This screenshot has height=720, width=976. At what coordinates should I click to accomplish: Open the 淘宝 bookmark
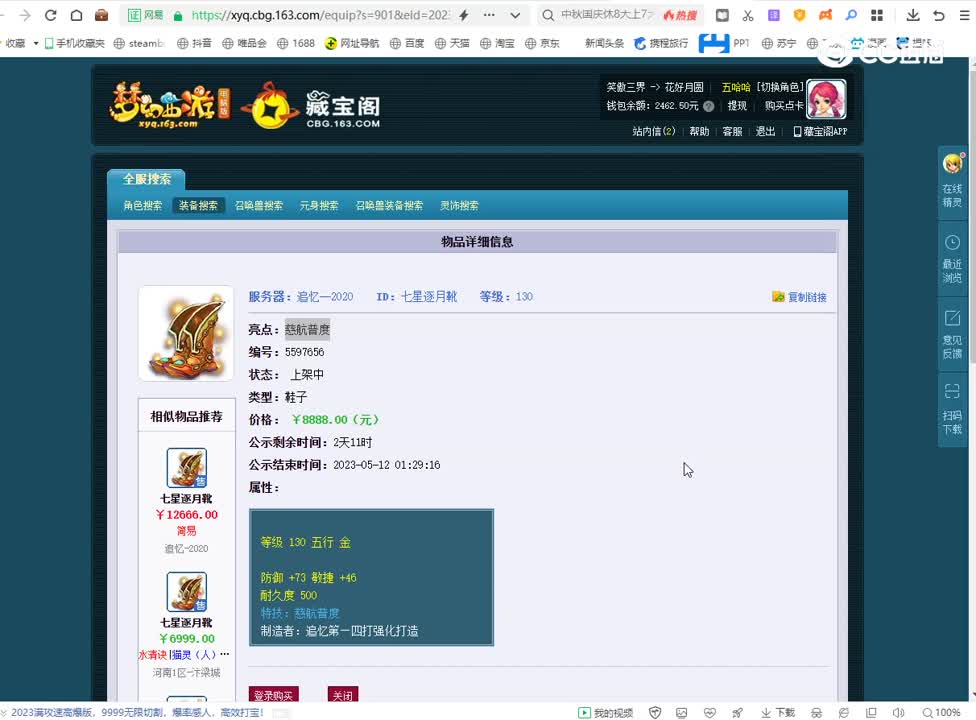point(497,43)
